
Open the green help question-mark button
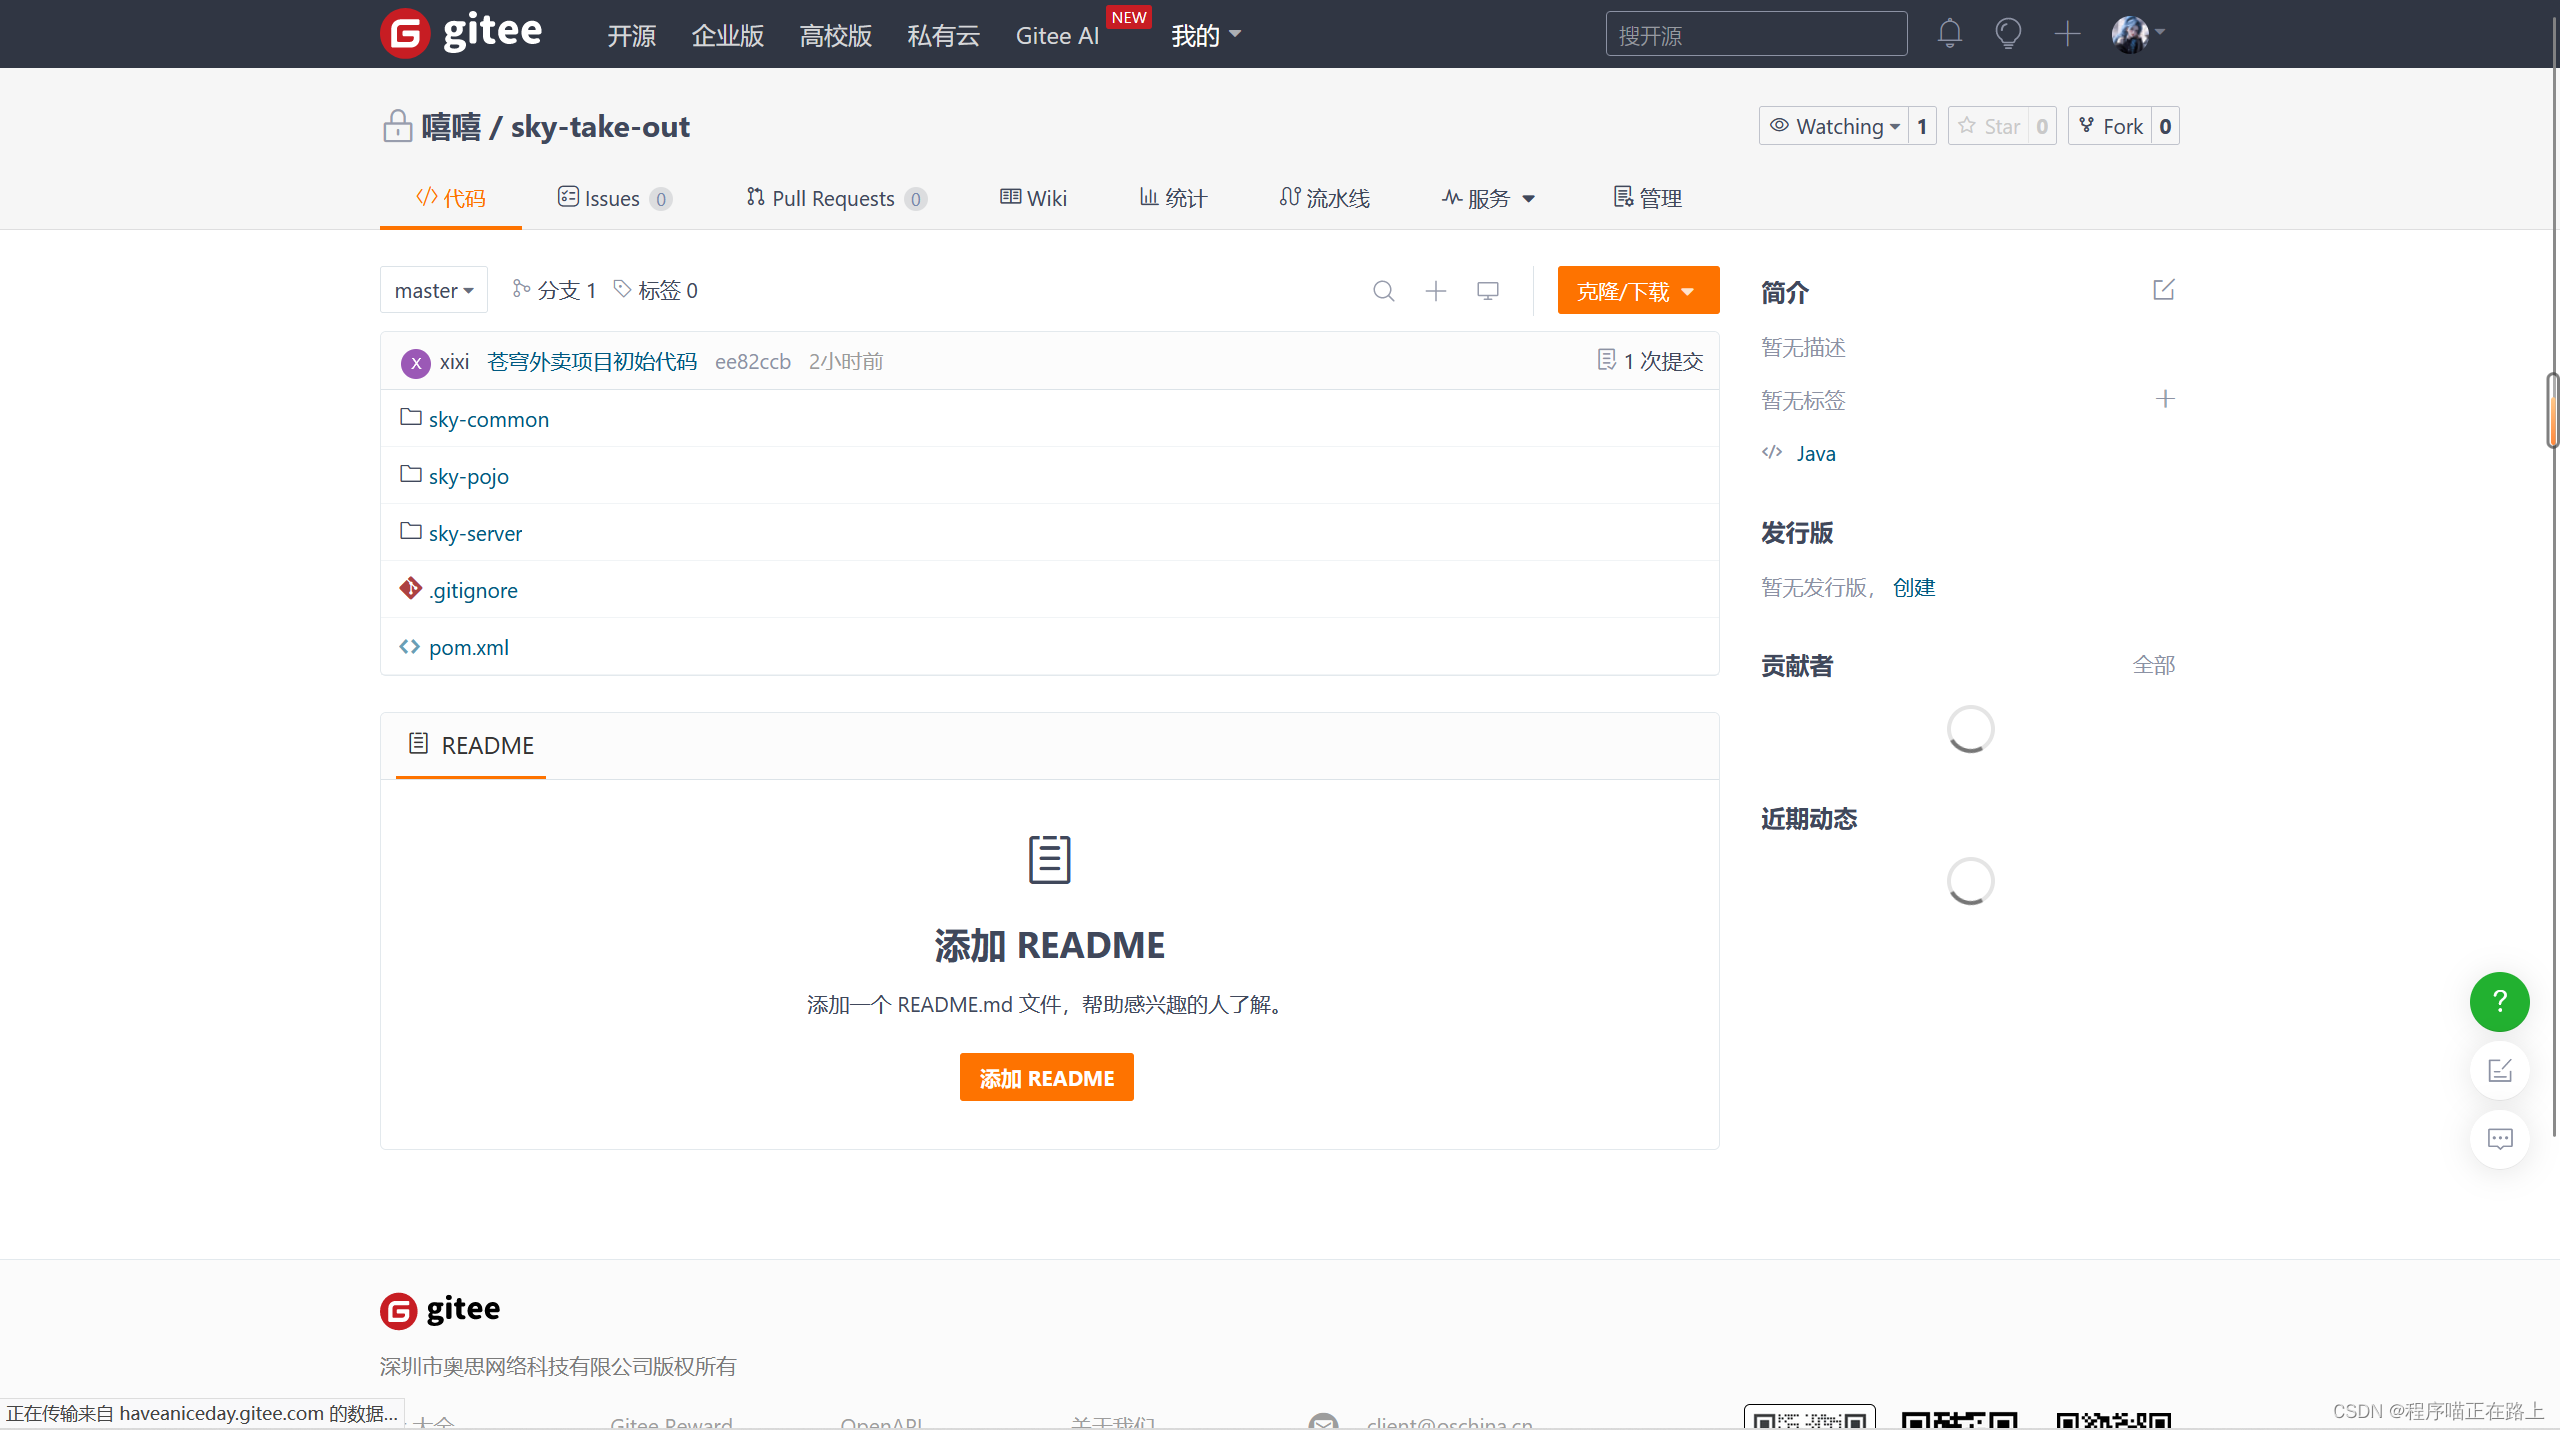click(2499, 1001)
